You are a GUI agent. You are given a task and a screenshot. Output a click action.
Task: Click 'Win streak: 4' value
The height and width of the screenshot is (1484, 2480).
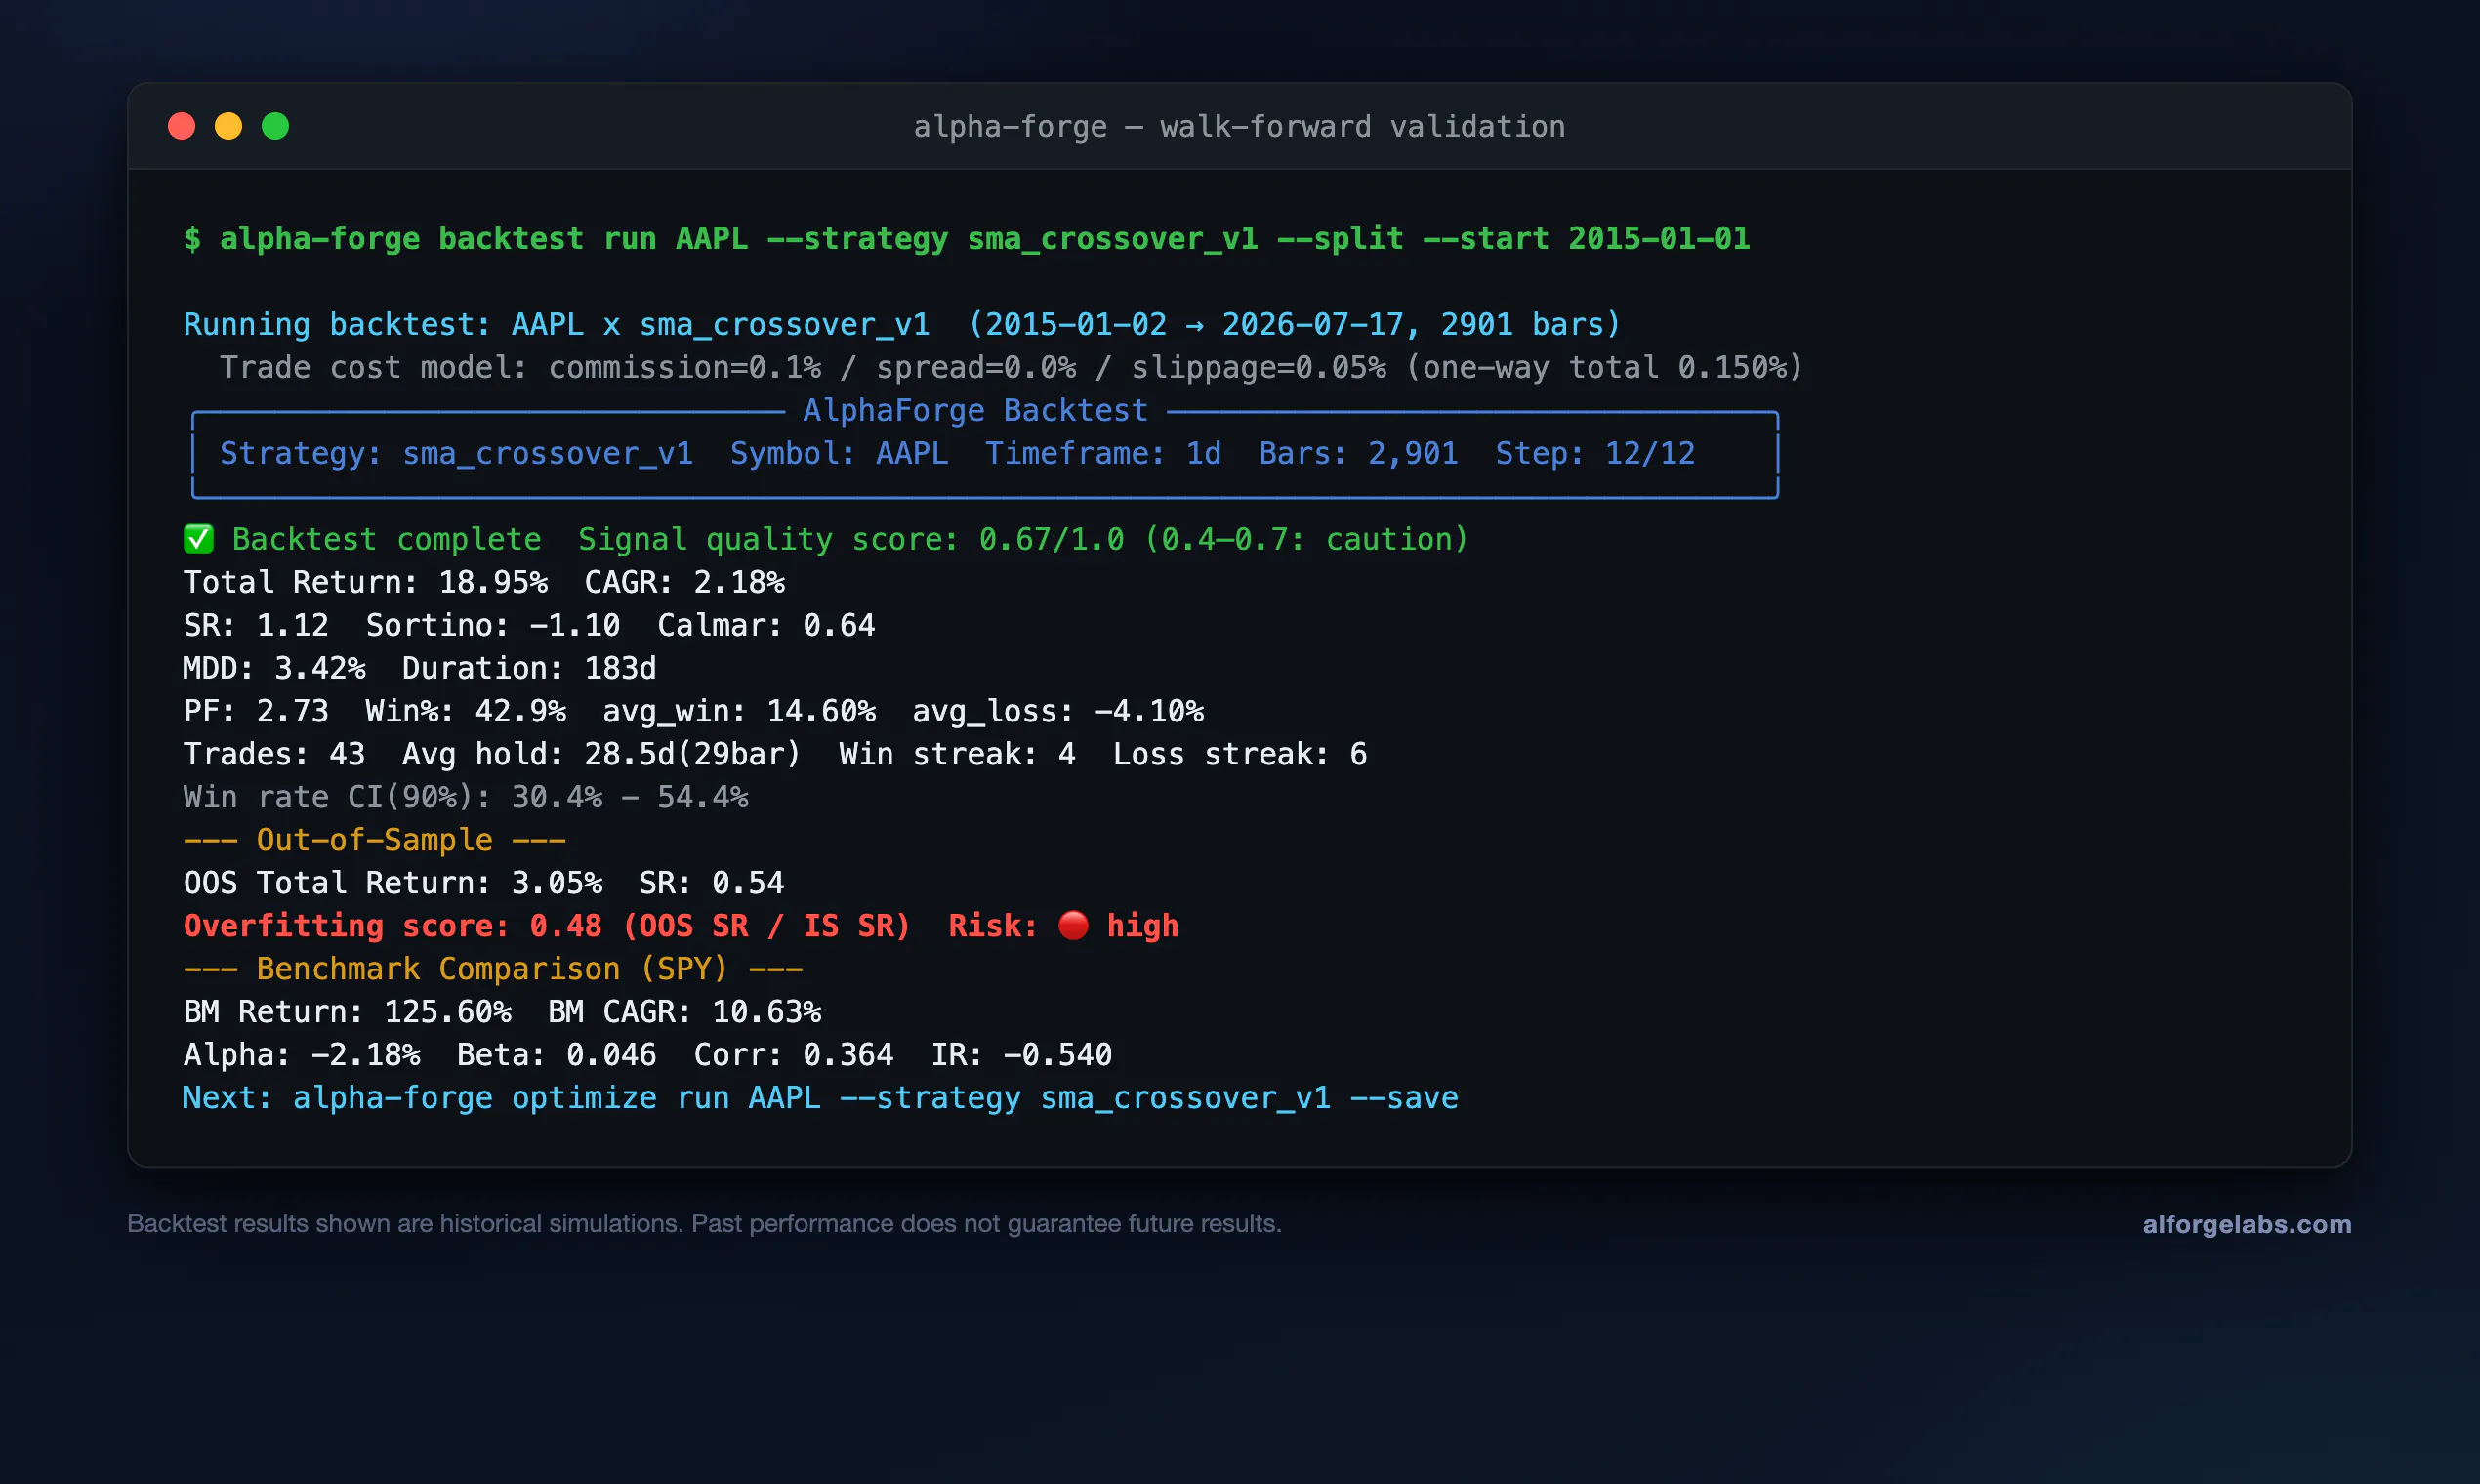coord(957,754)
